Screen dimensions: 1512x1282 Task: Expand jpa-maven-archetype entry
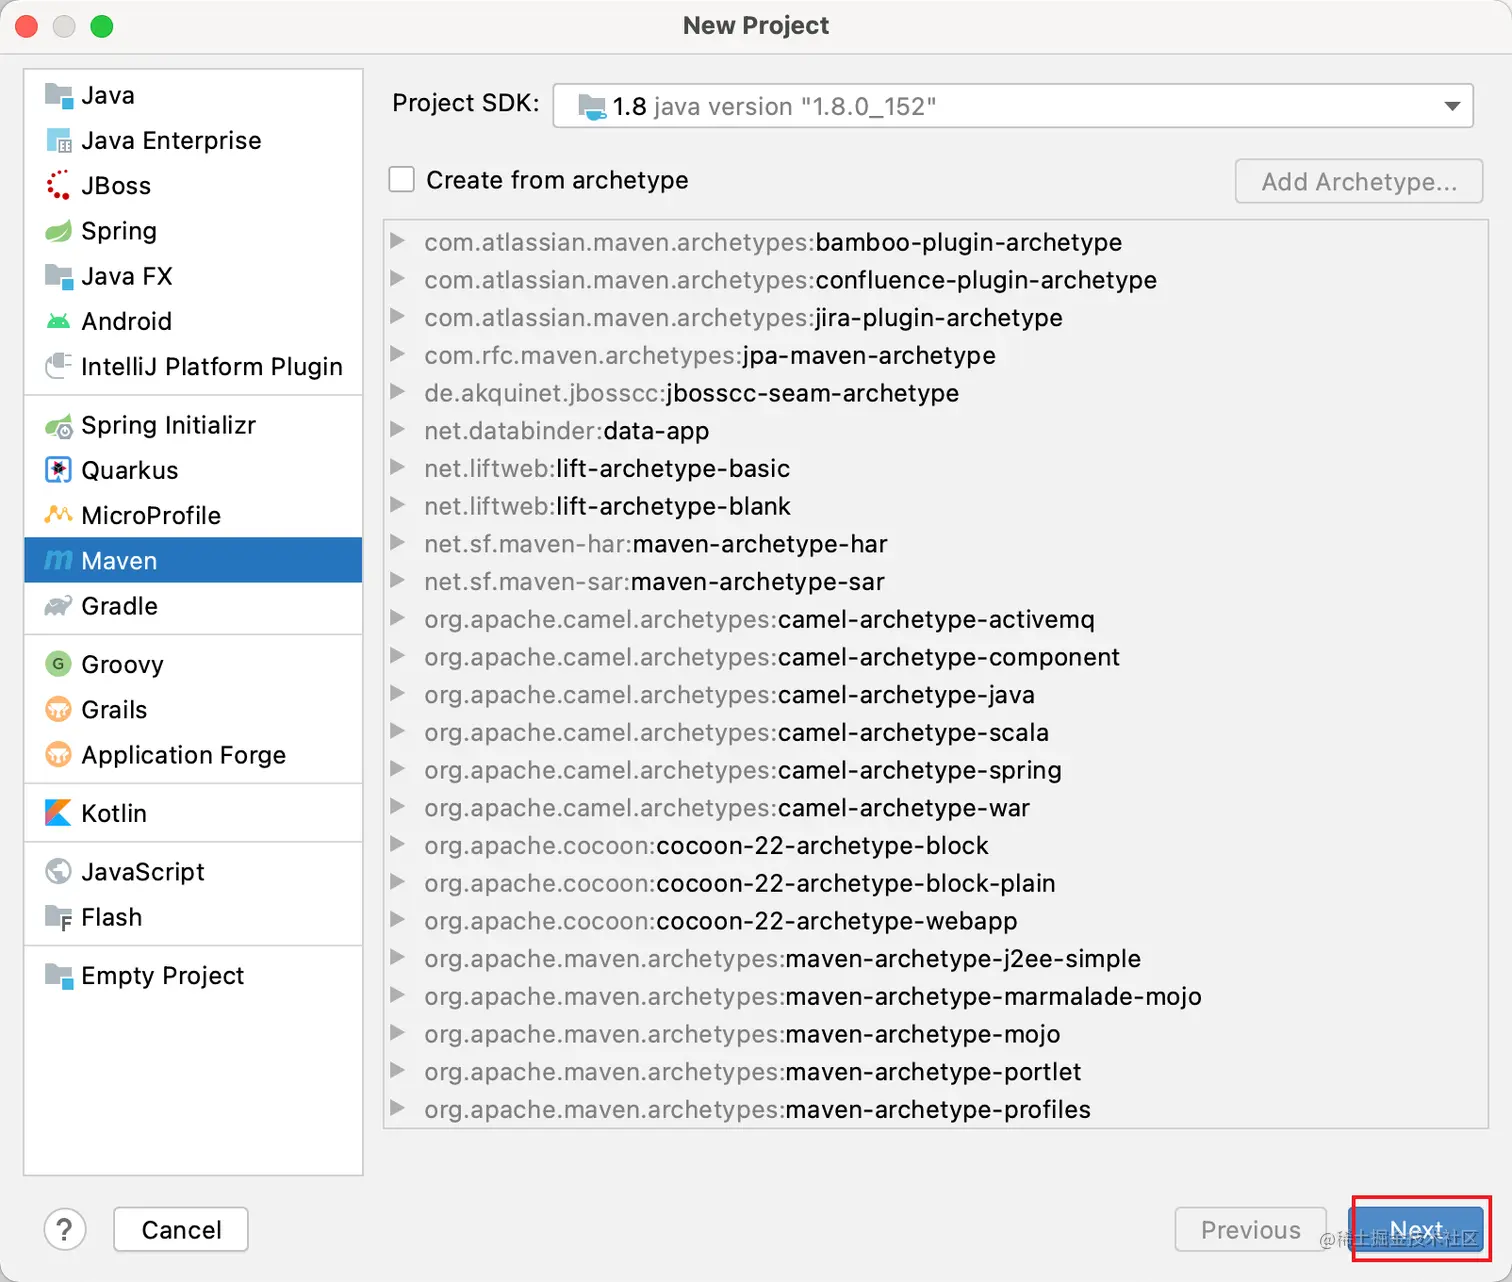pyautogui.click(x=397, y=354)
